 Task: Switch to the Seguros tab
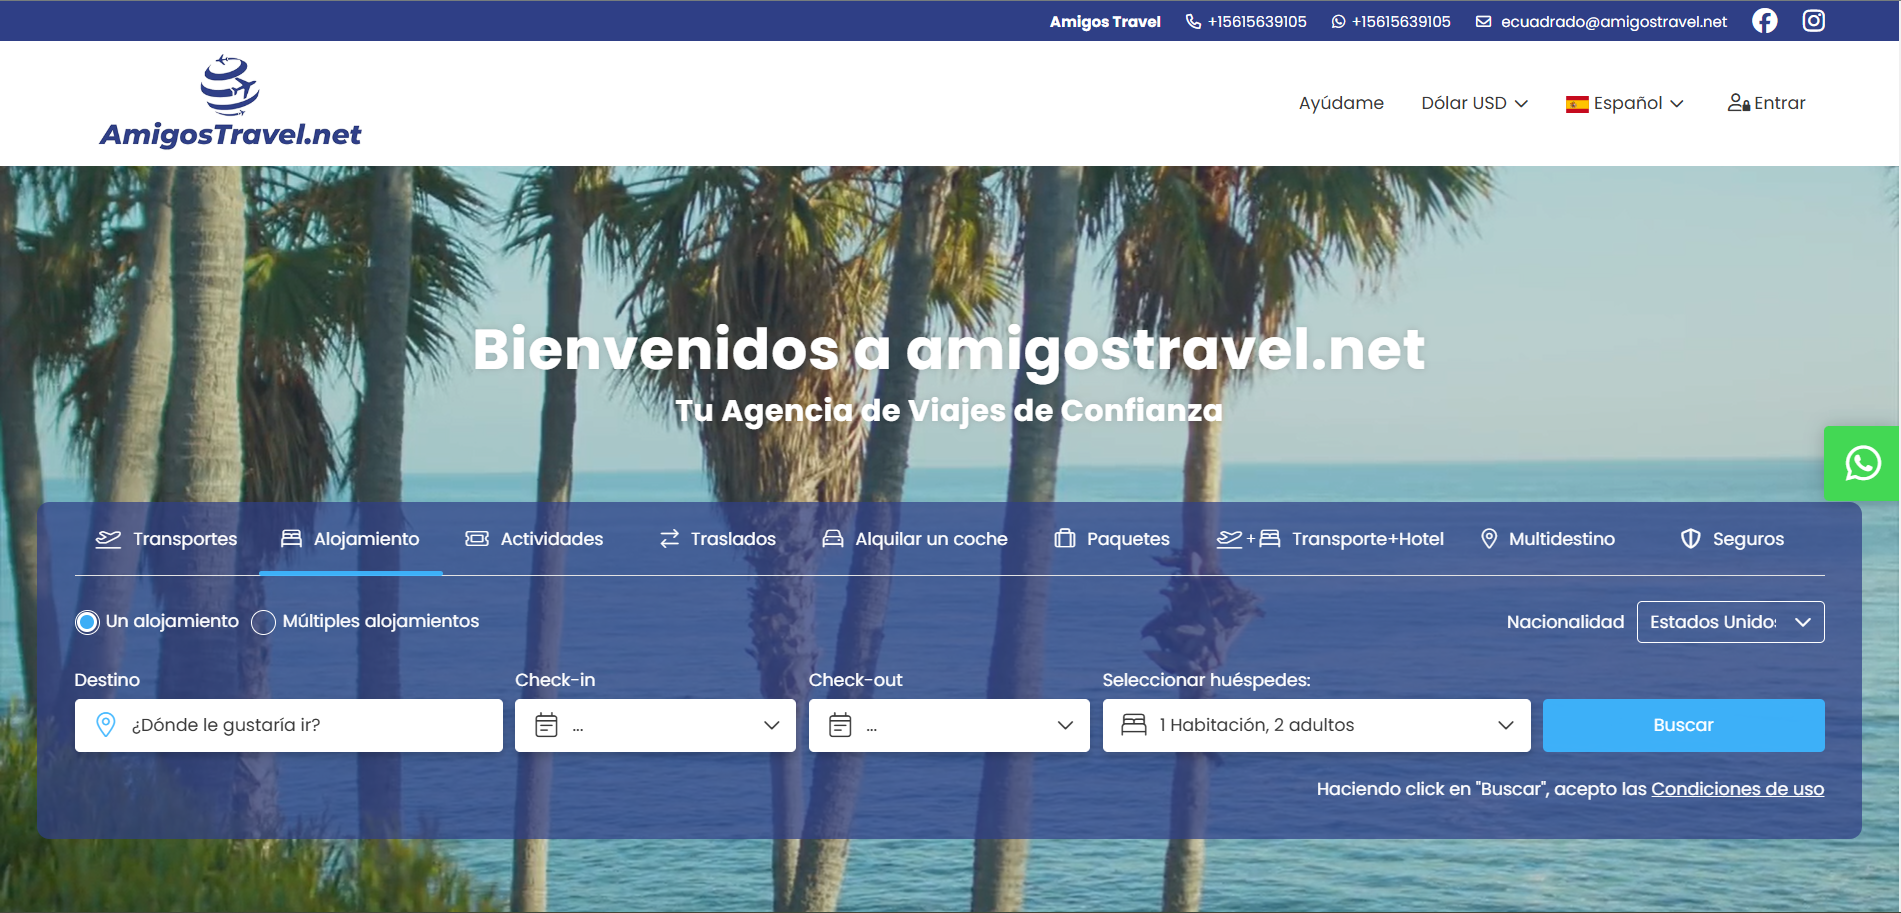click(1732, 539)
